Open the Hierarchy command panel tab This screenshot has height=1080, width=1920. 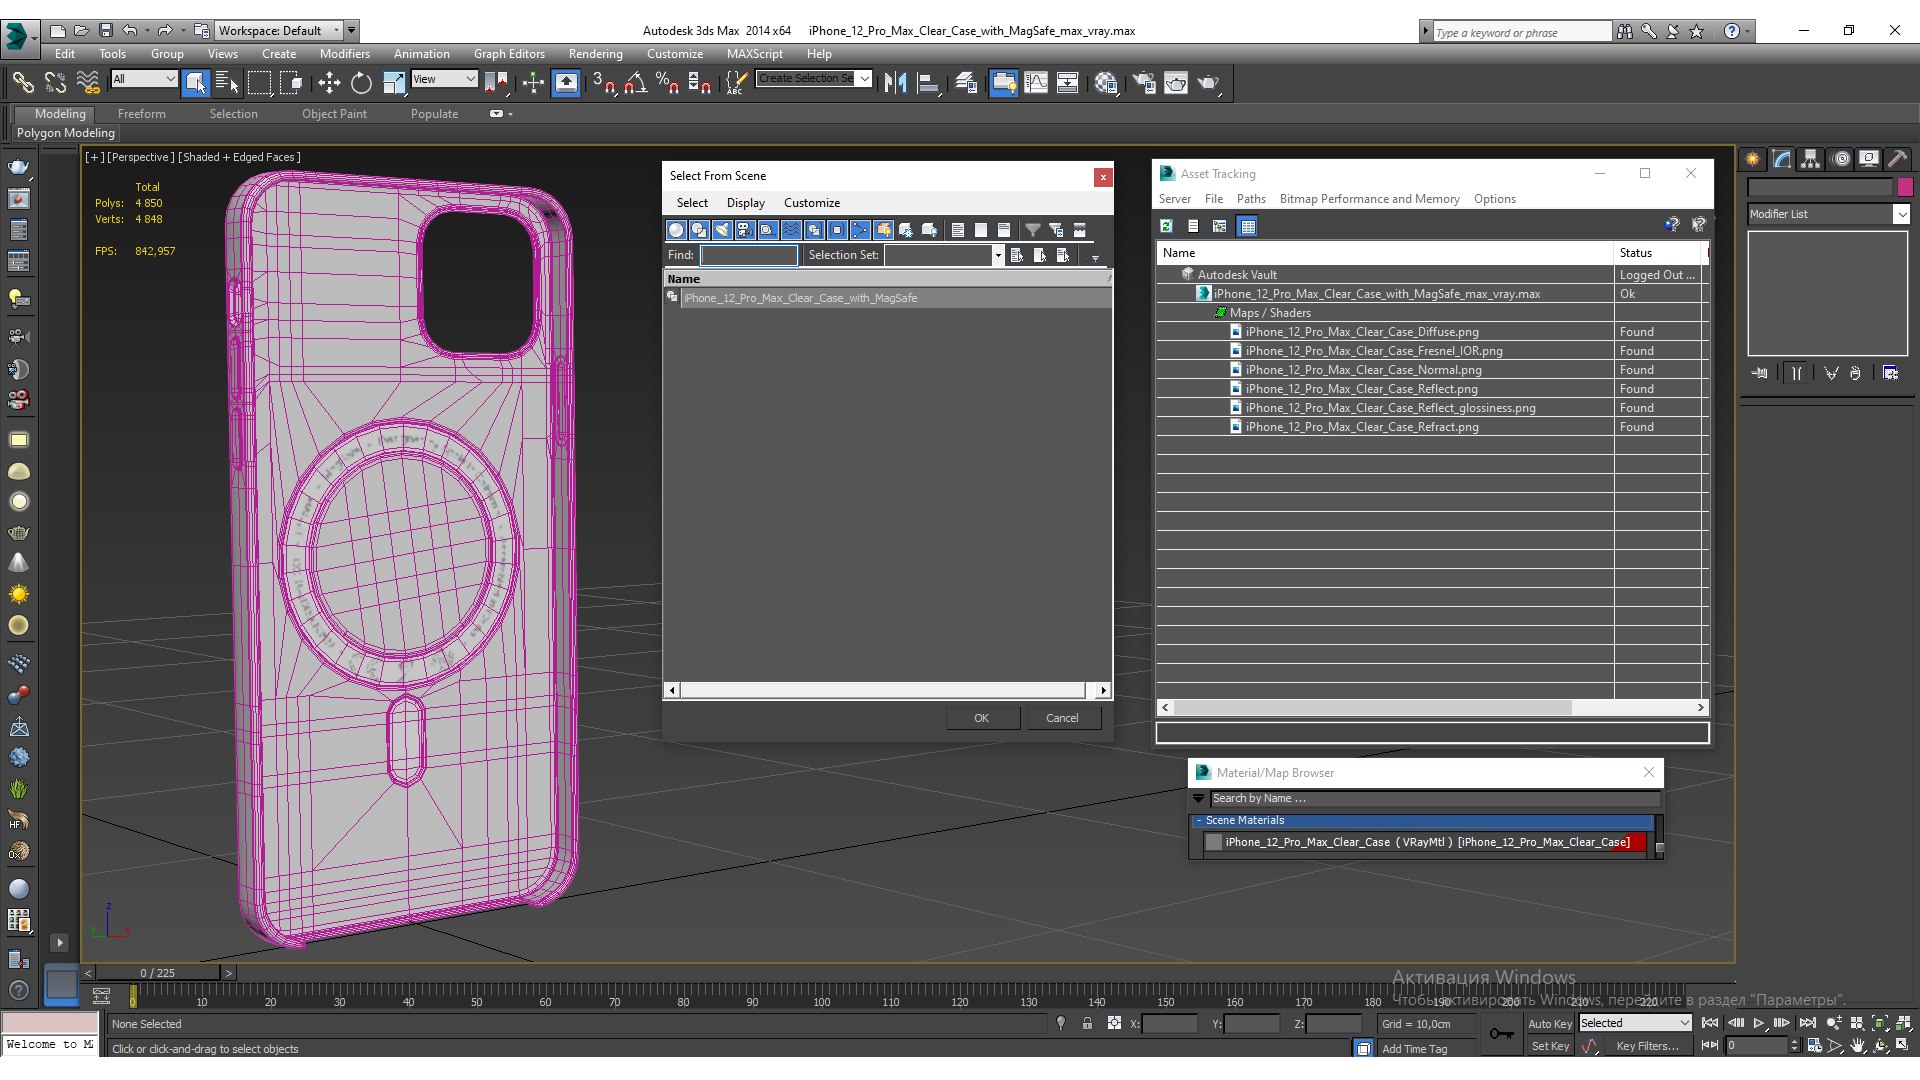(1811, 159)
